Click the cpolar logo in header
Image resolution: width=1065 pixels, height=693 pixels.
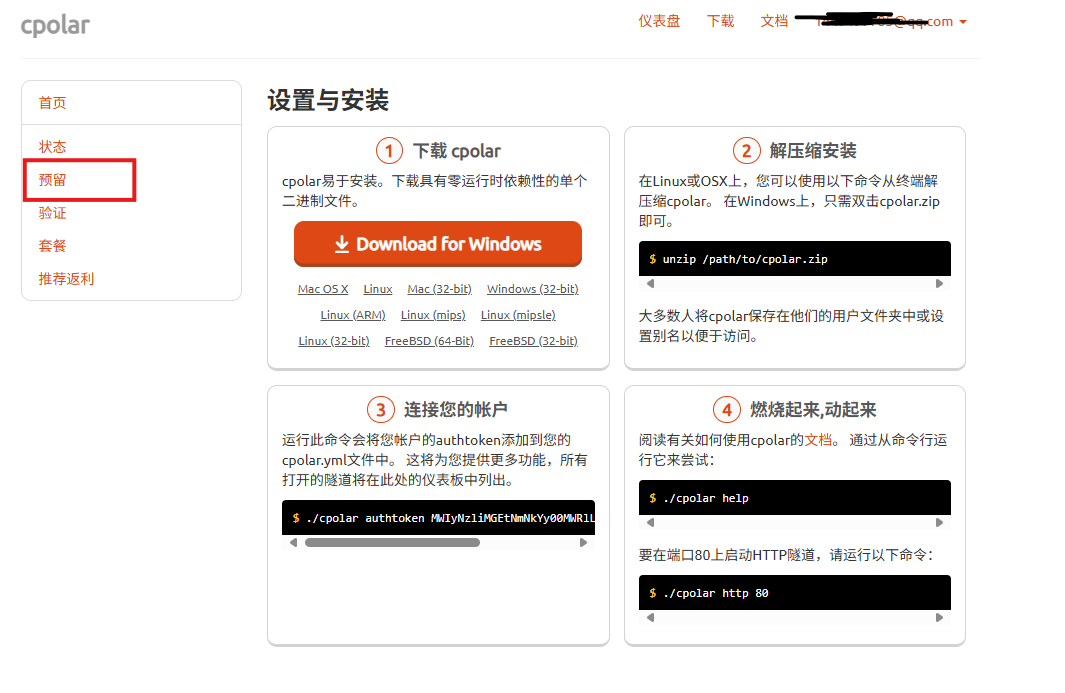click(55, 25)
